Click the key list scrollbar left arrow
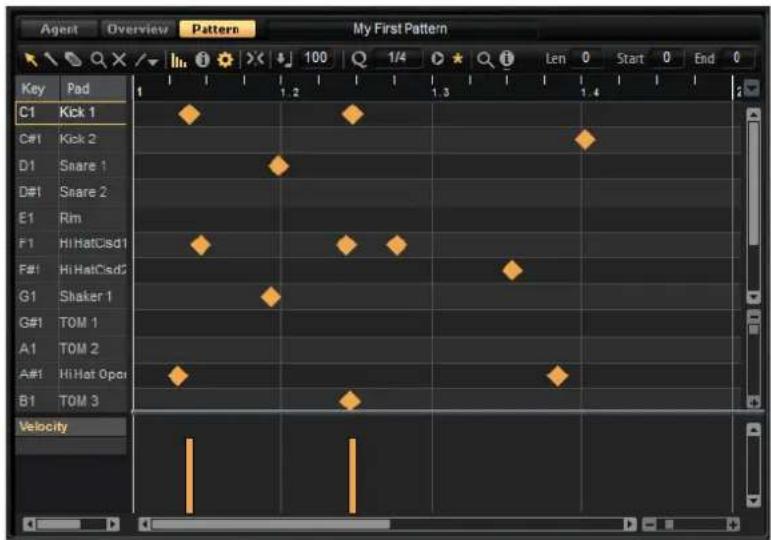The height and width of the screenshot is (540, 771). click(30, 524)
